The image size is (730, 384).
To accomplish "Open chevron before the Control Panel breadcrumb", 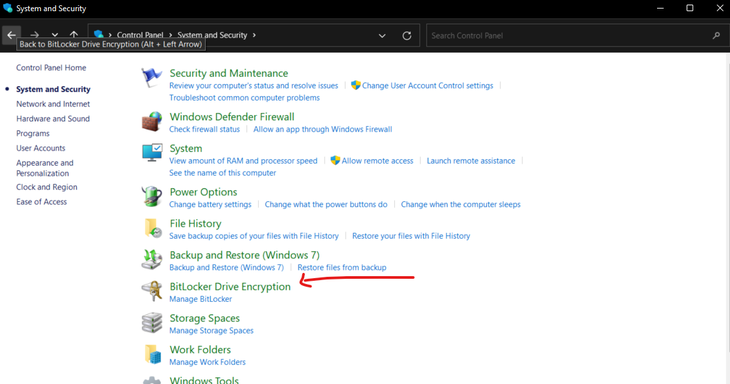I will tap(110, 35).
